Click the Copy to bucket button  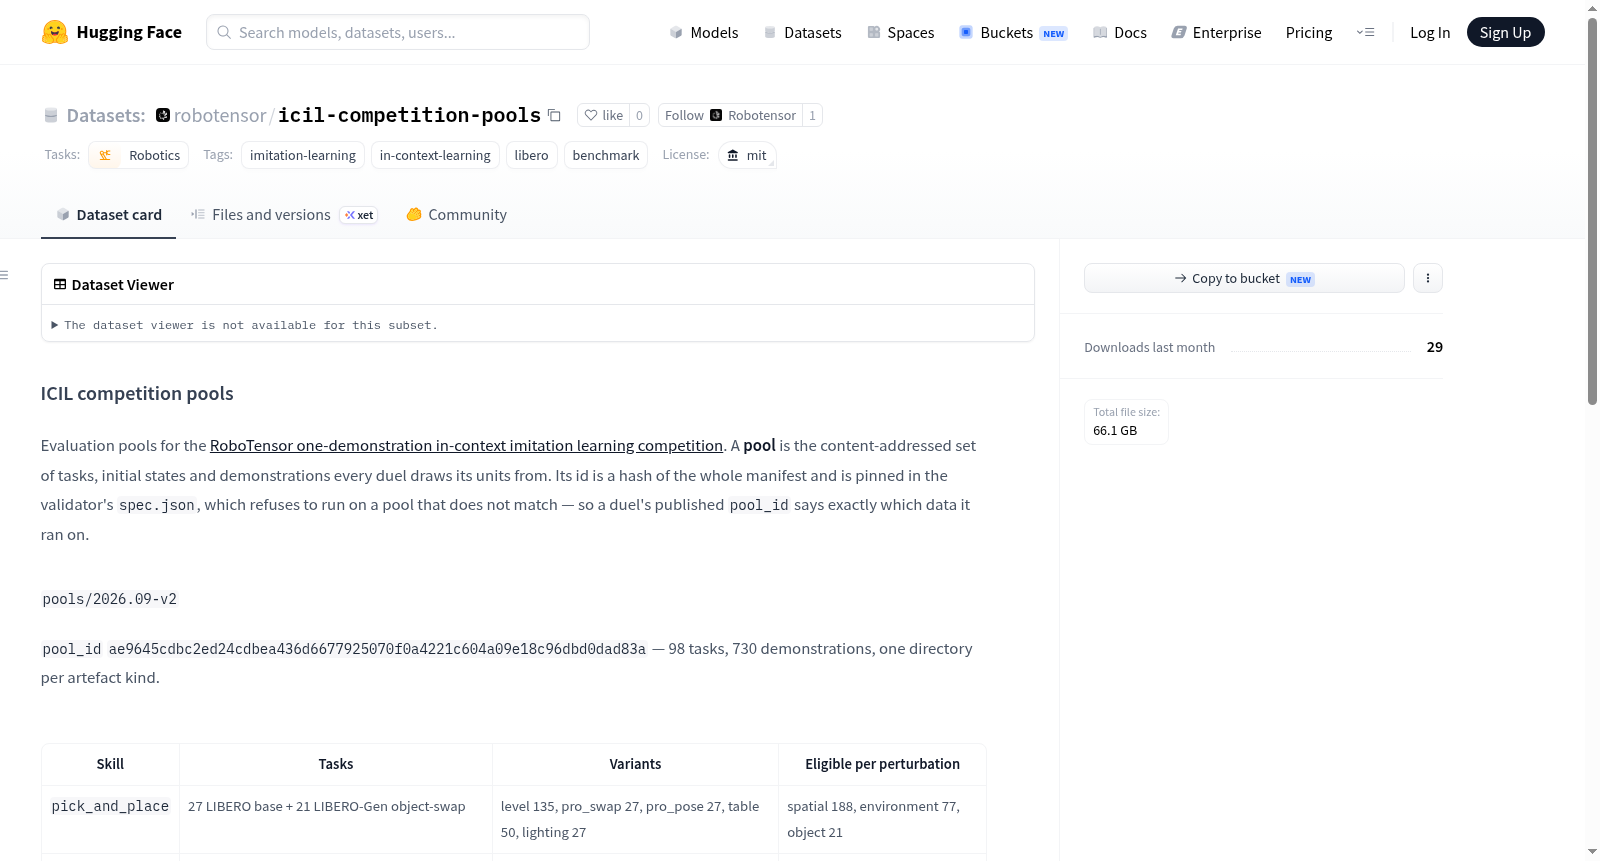coord(1244,278)
